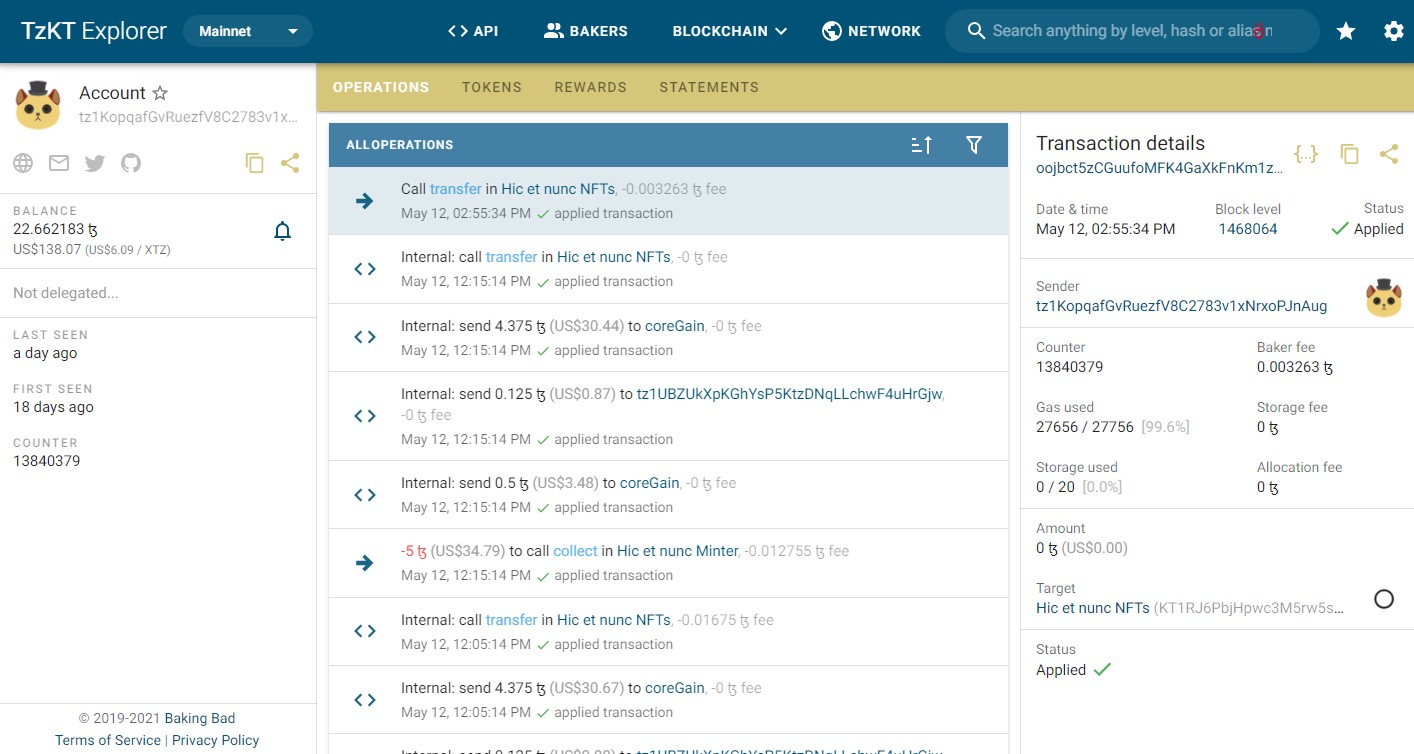Open the account Twitter icon
1414x754 pixels.
click(95, 163)
